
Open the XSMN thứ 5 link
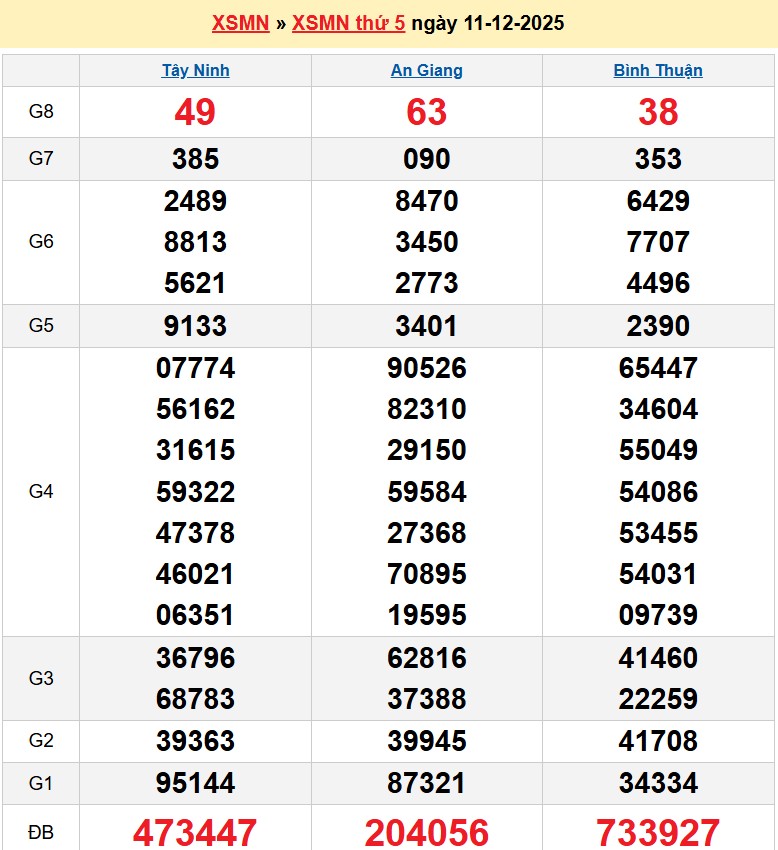348,23
